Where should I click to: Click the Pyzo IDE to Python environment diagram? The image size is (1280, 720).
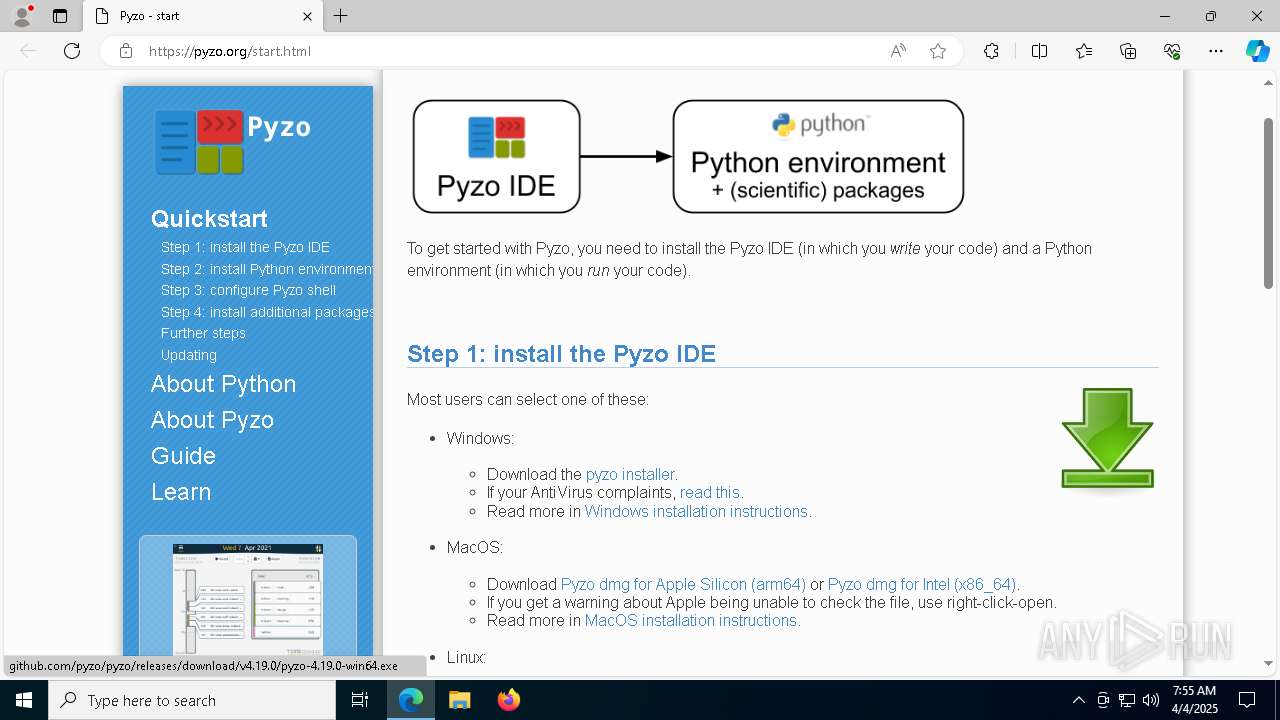688,156
